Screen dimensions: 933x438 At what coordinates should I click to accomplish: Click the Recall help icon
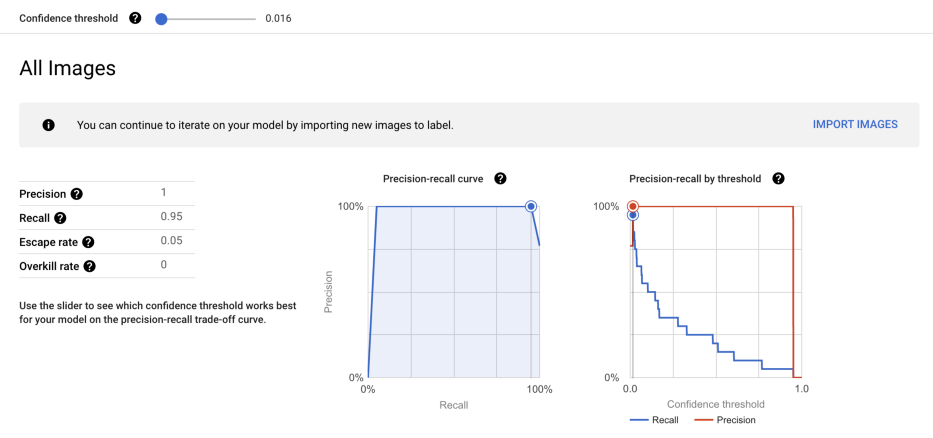click(x=60, y=218)
